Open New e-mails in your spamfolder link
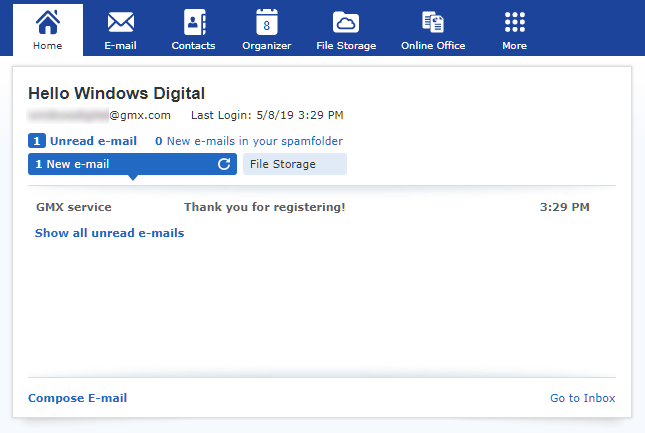 [x=249, y=141]
